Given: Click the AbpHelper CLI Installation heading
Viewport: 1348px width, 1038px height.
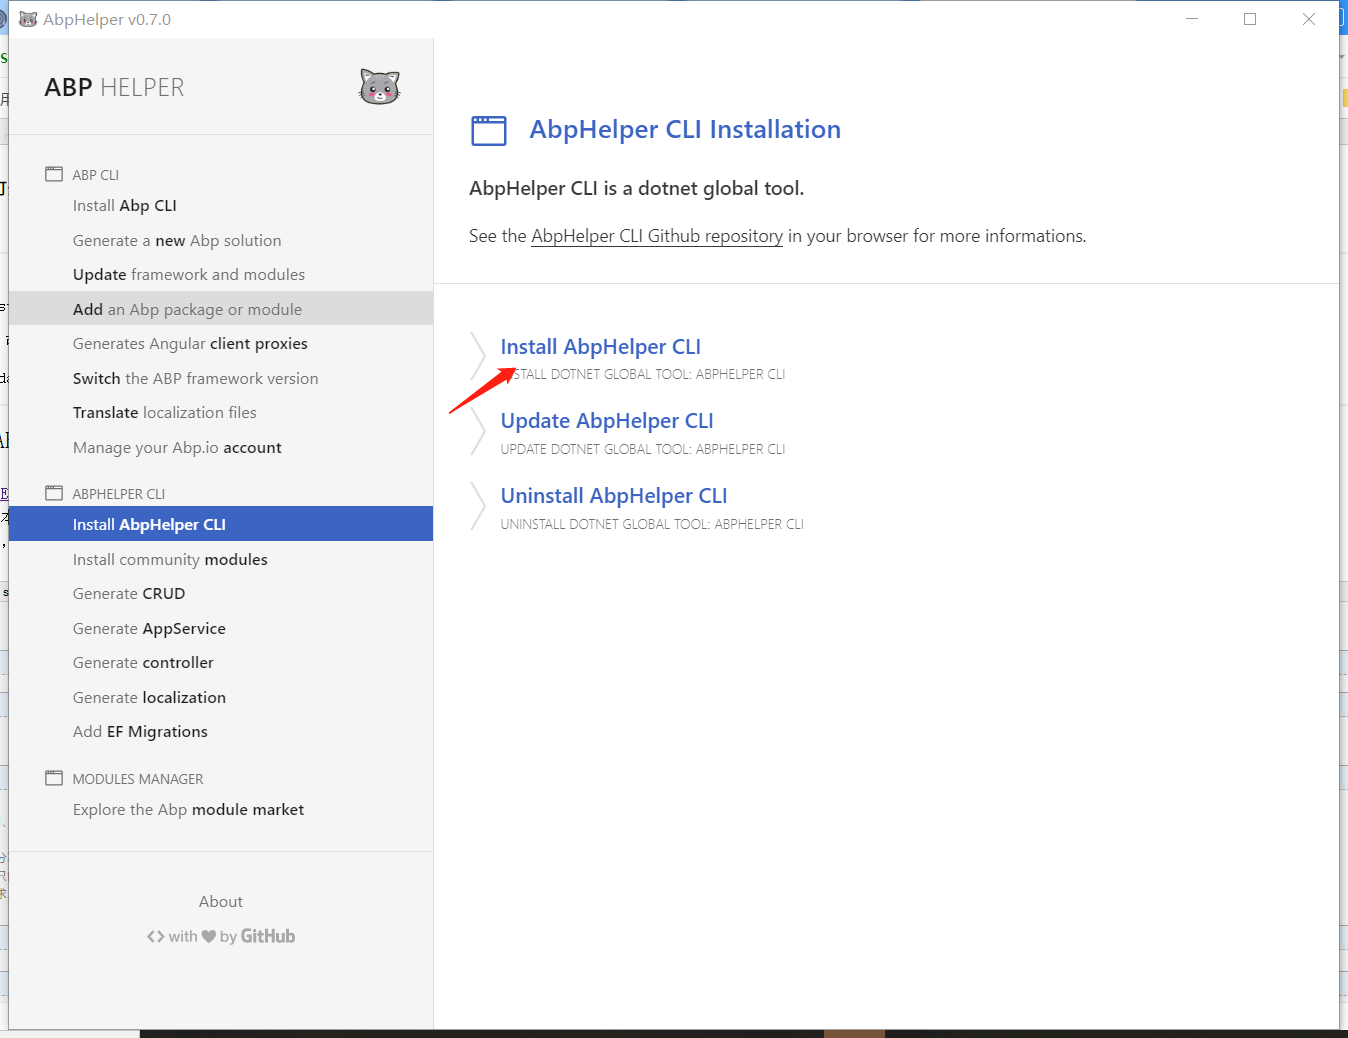Looking at the screenshot, I should click(685, 130).
